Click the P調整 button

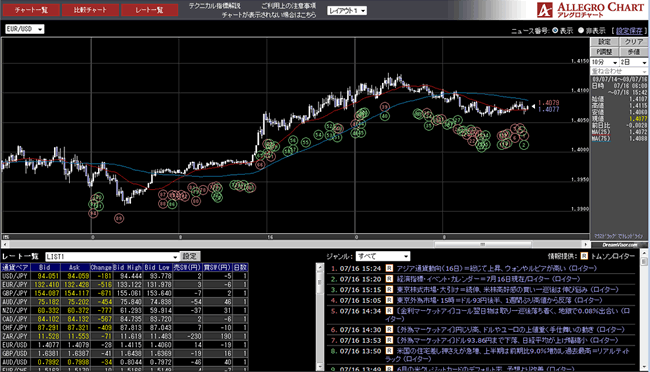point(604,52)
